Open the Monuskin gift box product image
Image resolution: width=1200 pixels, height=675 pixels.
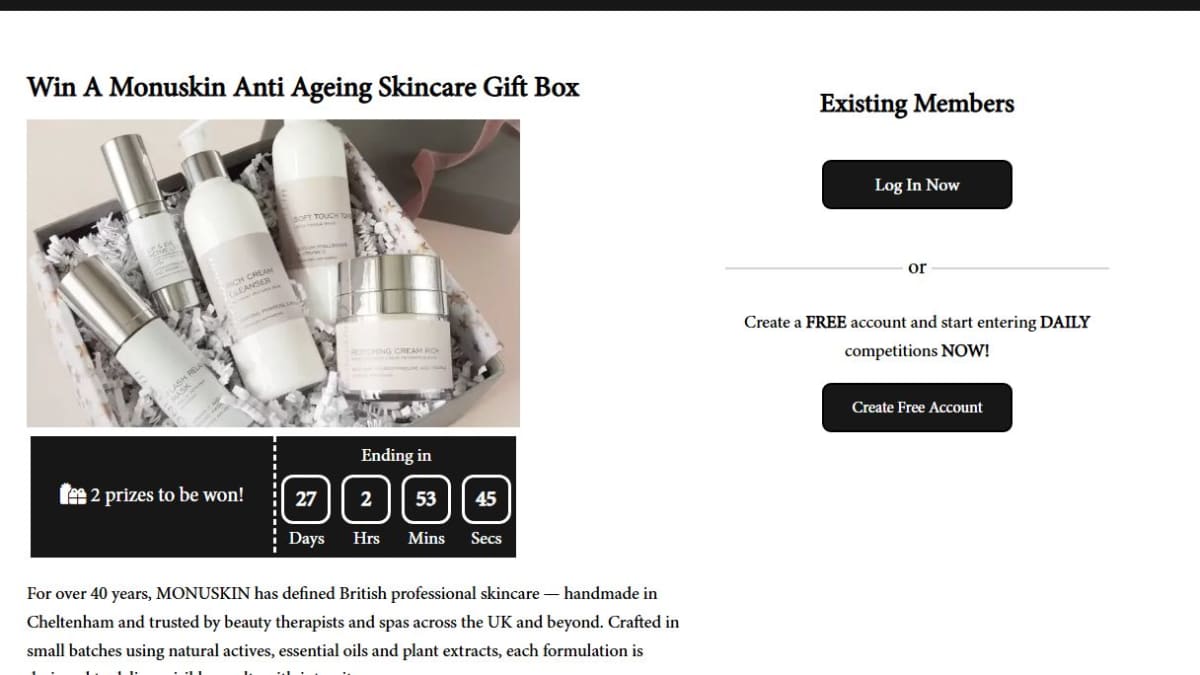[x=273, y=273]
